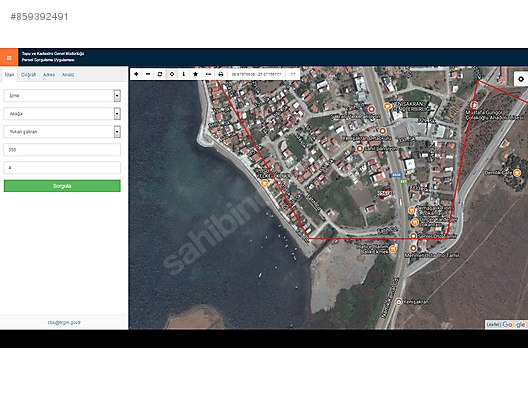
Task: Switch to the Adres tab
Action: click(49, 75)
